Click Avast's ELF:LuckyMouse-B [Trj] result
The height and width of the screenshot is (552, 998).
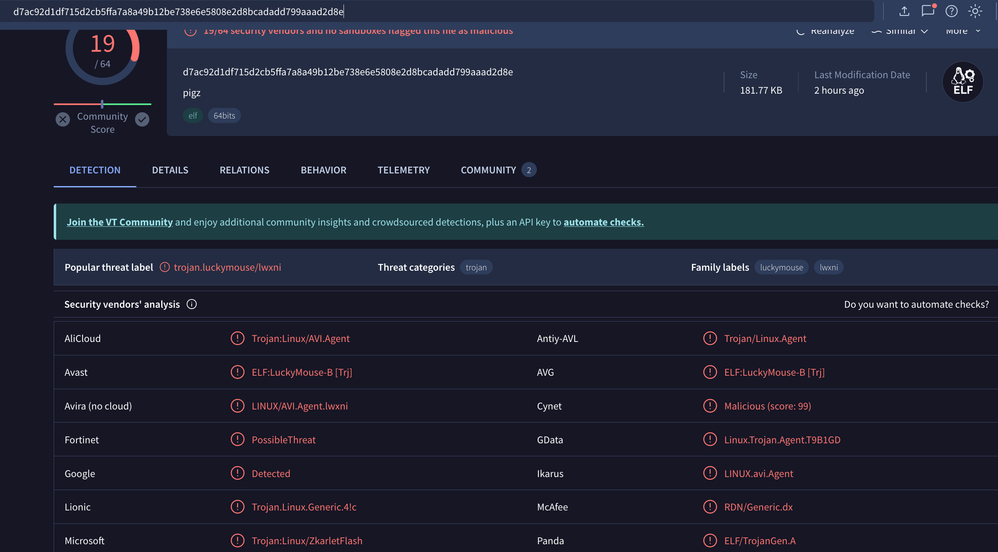[302, 372]
